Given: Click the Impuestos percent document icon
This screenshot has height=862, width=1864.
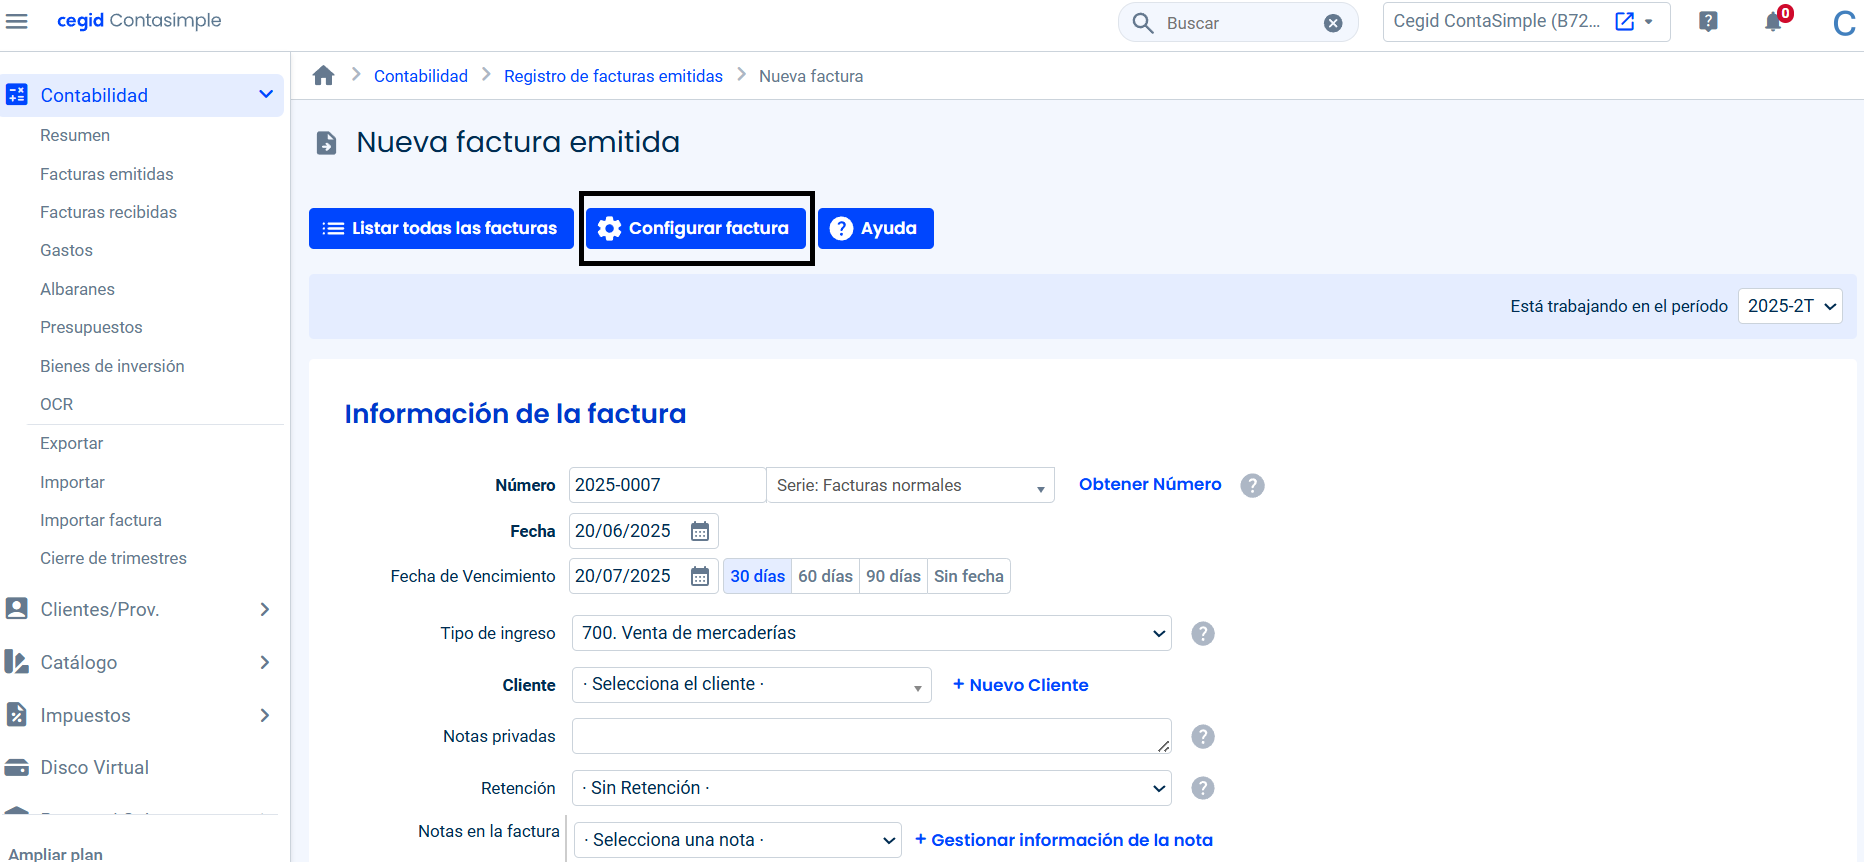Looking at the screenshot, I should (16, 714).
